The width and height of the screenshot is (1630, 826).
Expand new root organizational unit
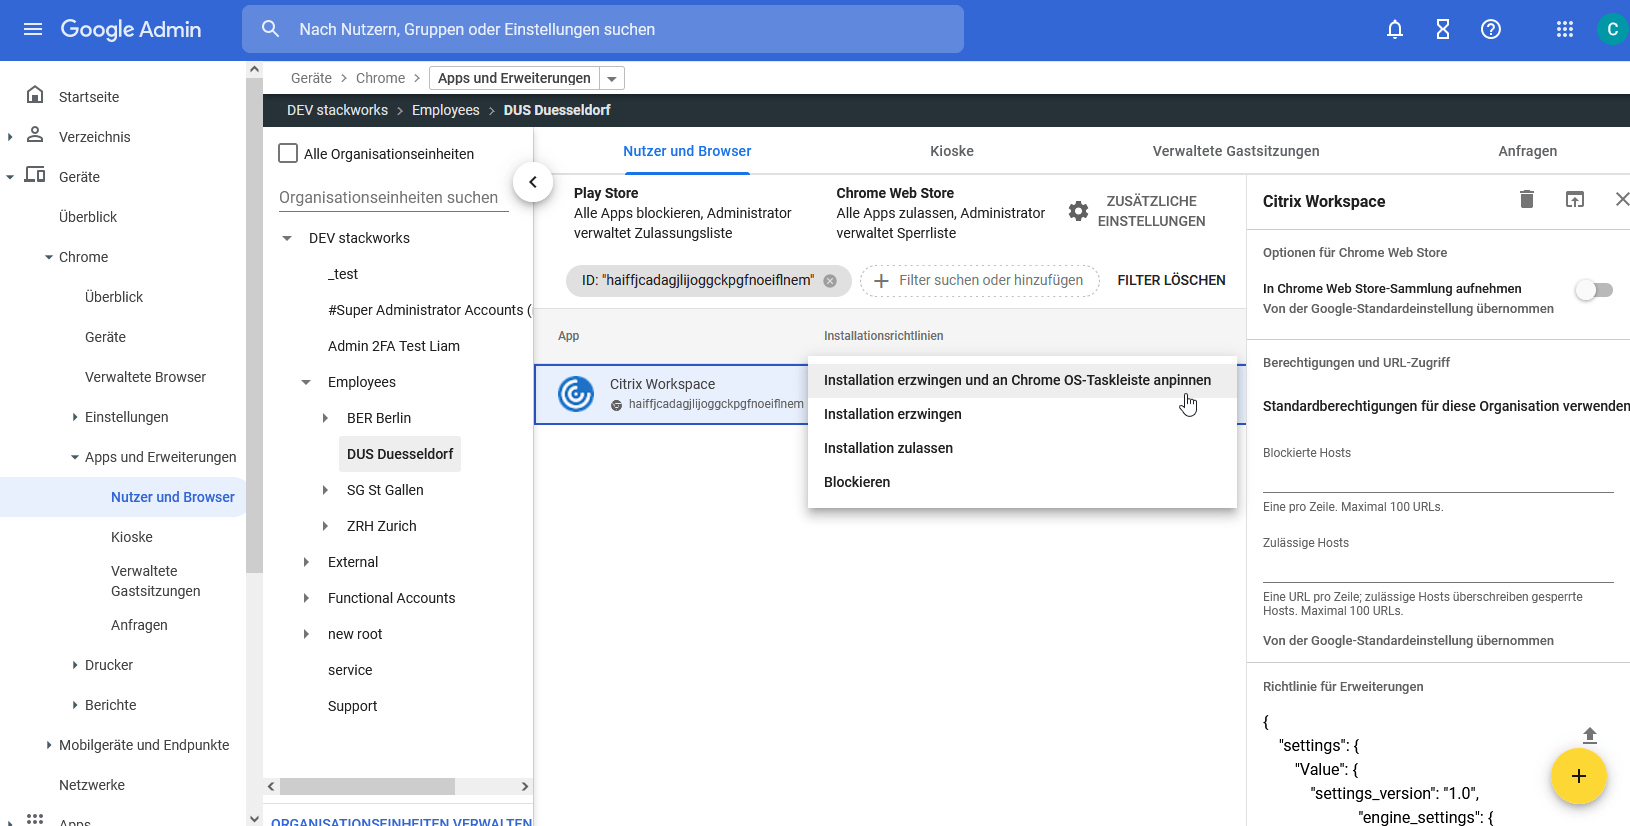tap(306, 634)
